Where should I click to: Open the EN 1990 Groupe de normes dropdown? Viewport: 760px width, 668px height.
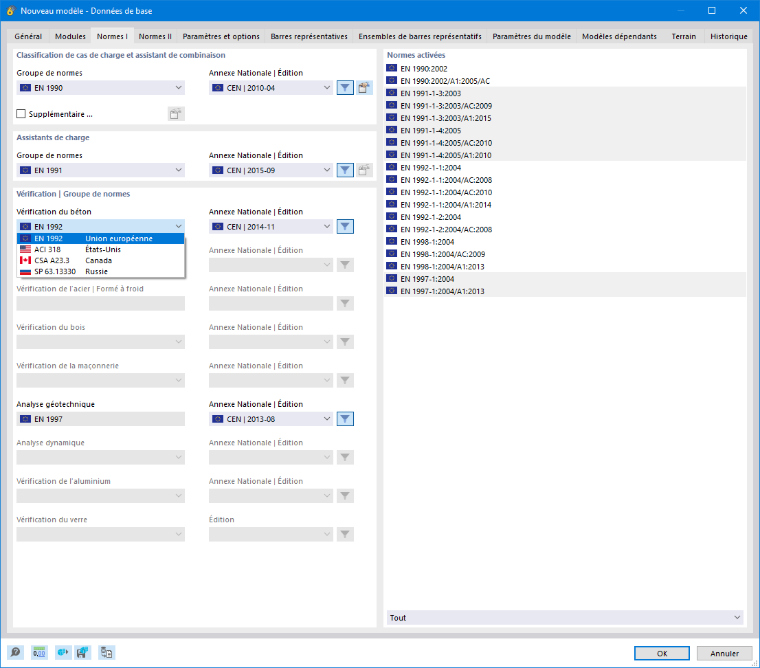[x=101, y=88]
